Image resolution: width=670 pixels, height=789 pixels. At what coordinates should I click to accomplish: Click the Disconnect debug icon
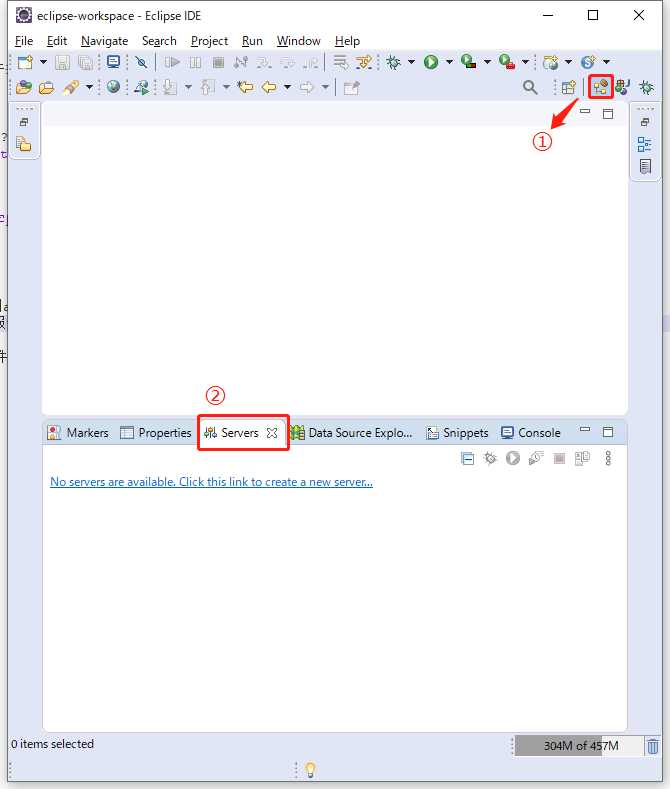coord(241,62)
